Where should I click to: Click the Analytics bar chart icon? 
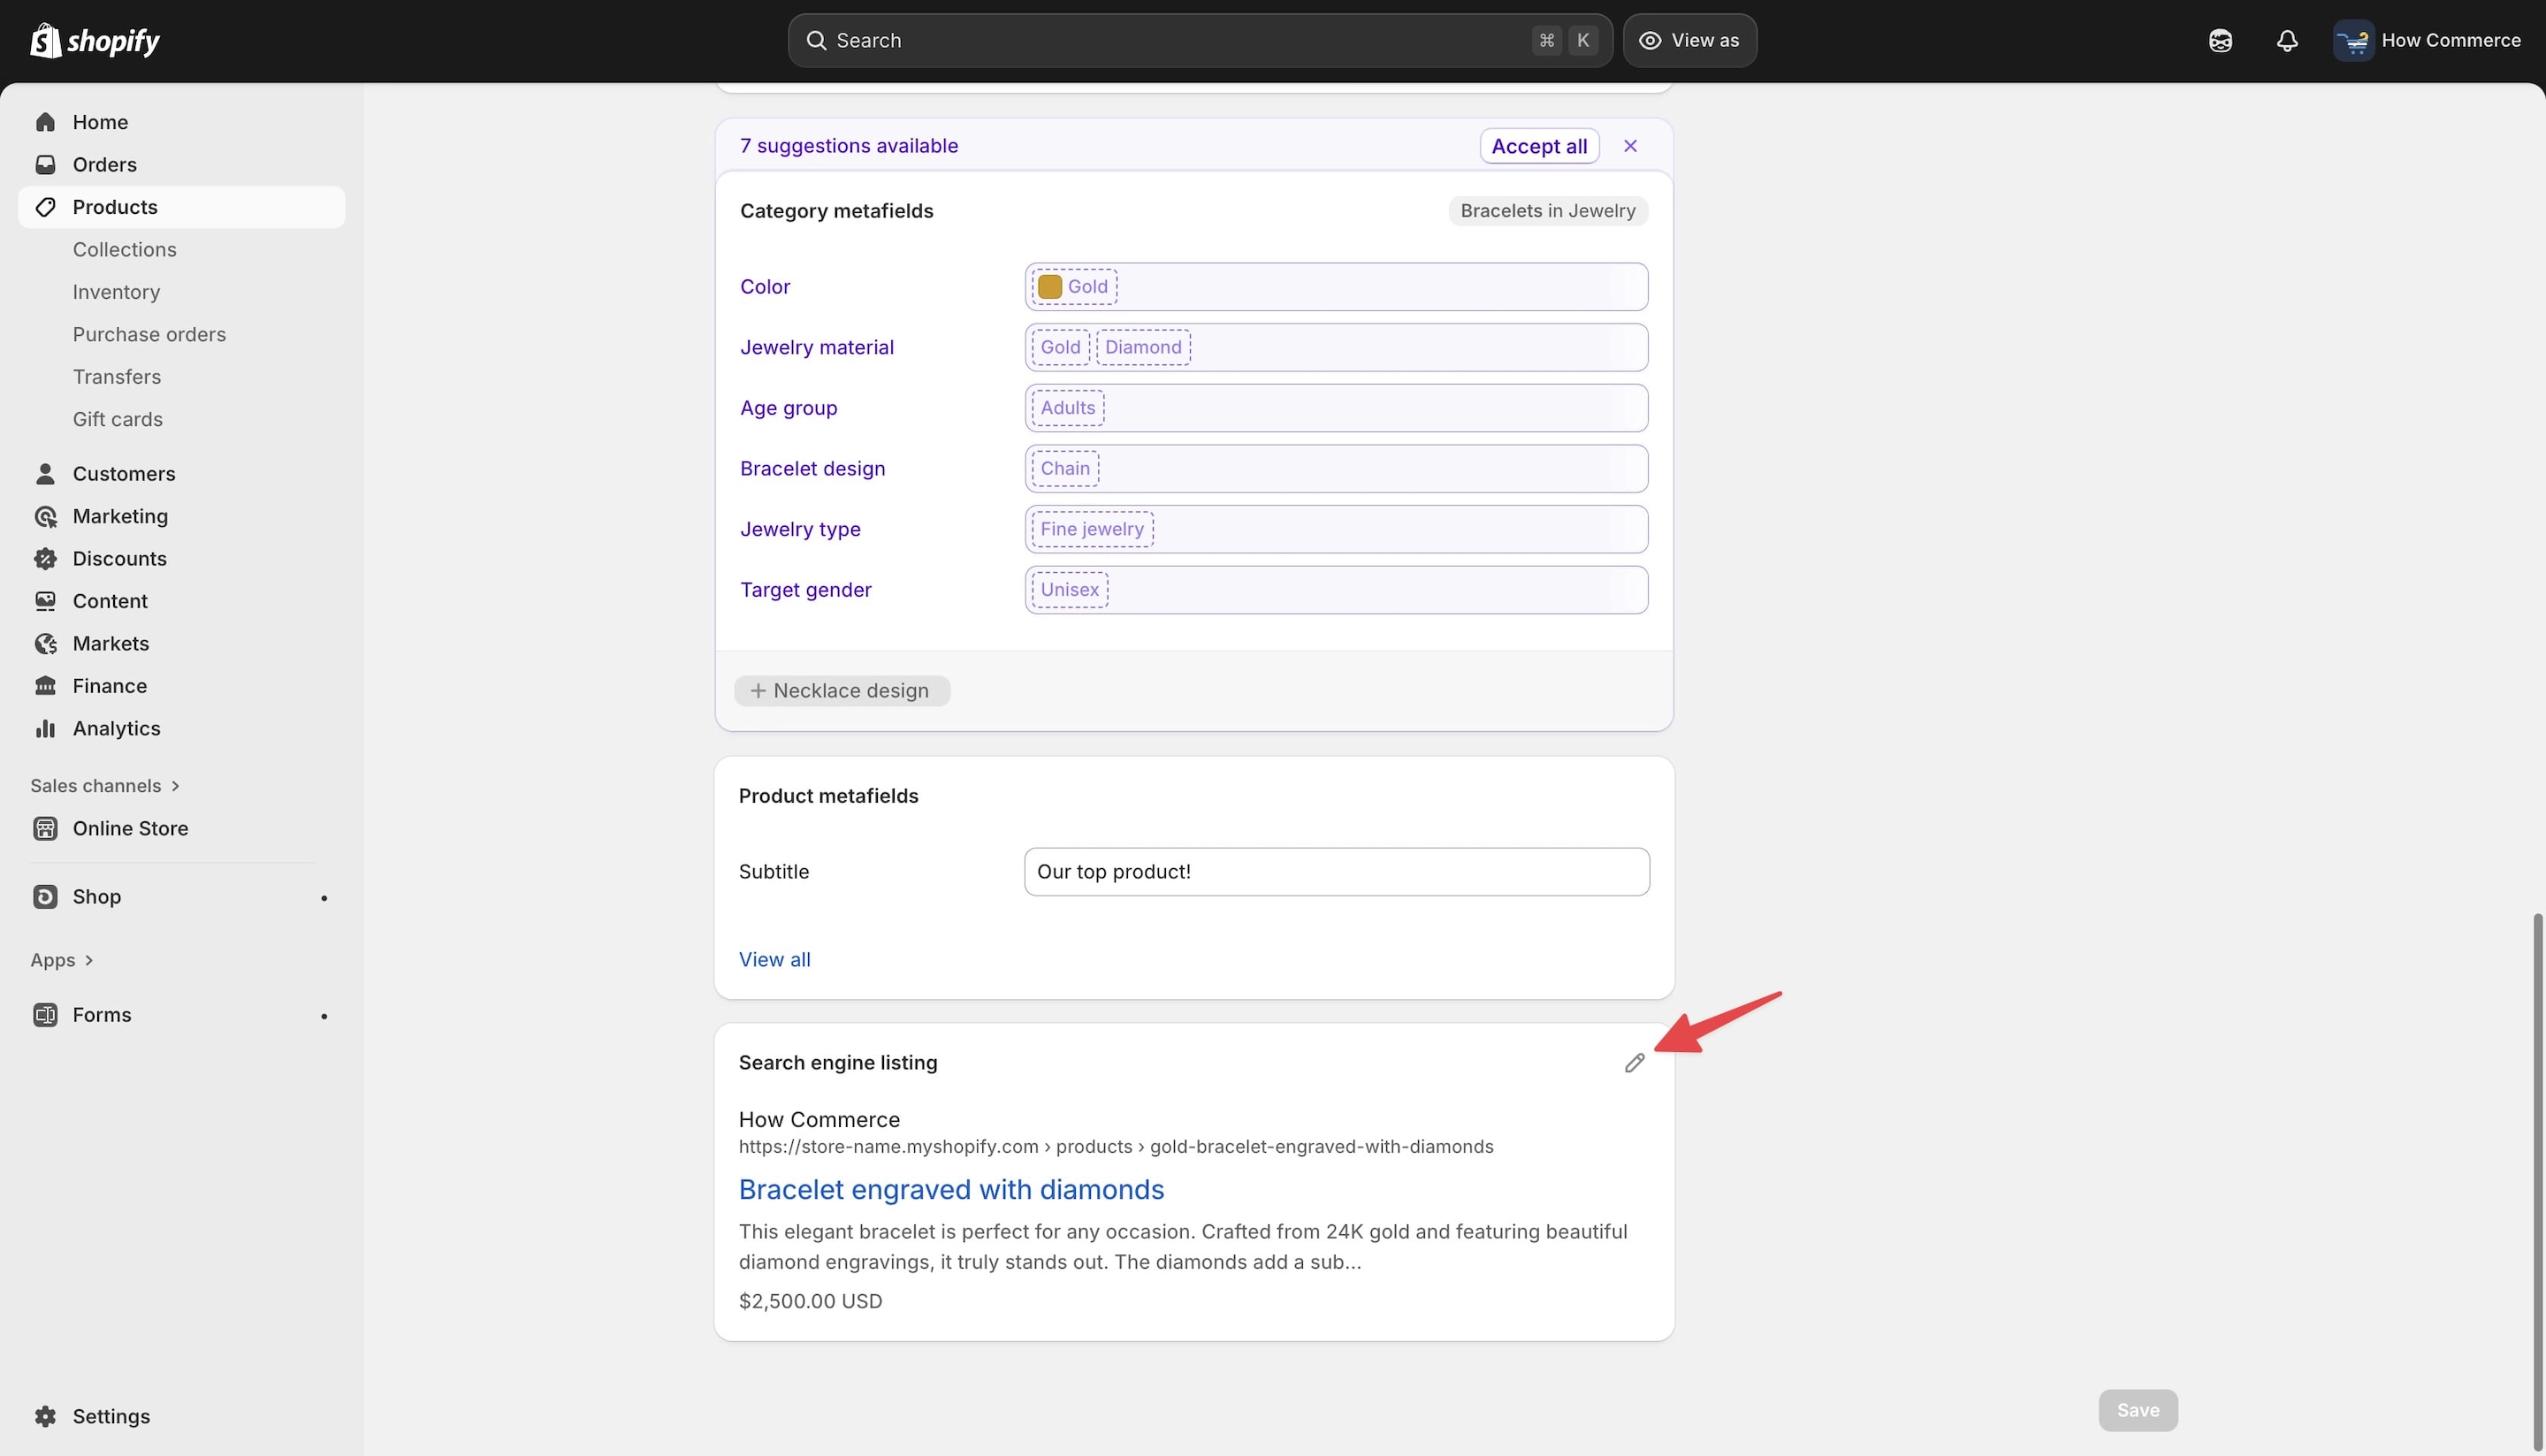pos(45,729)
